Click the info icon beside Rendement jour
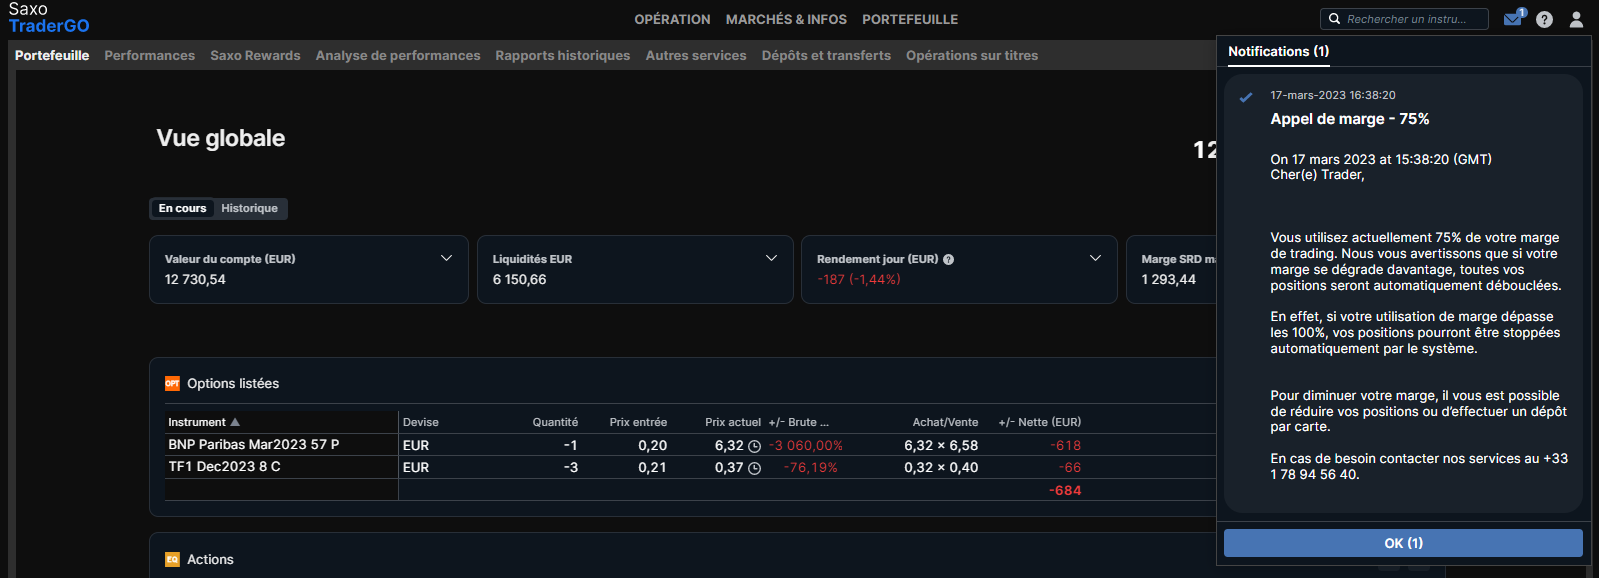Viewport: 1599px width, 578px height. coord(948,259)
